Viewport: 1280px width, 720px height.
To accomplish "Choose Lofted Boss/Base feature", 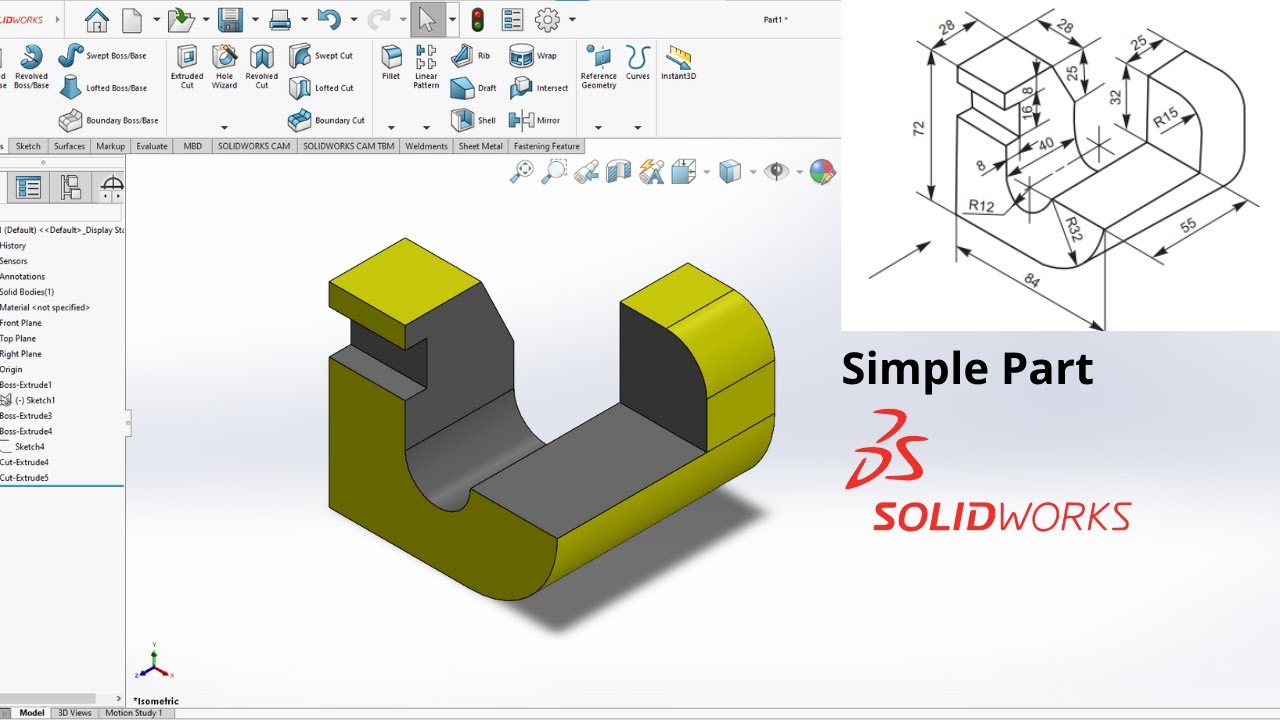I will [102, 88].
